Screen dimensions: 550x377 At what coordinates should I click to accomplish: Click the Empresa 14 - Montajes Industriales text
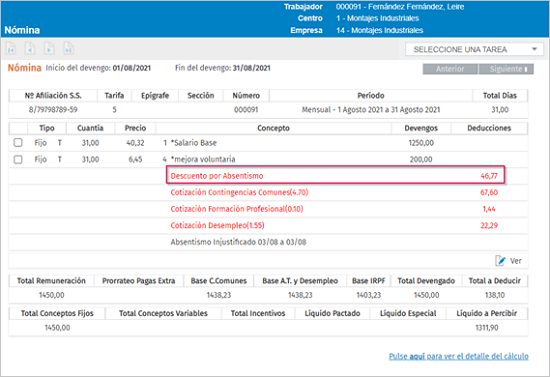(x=380, y=31)
